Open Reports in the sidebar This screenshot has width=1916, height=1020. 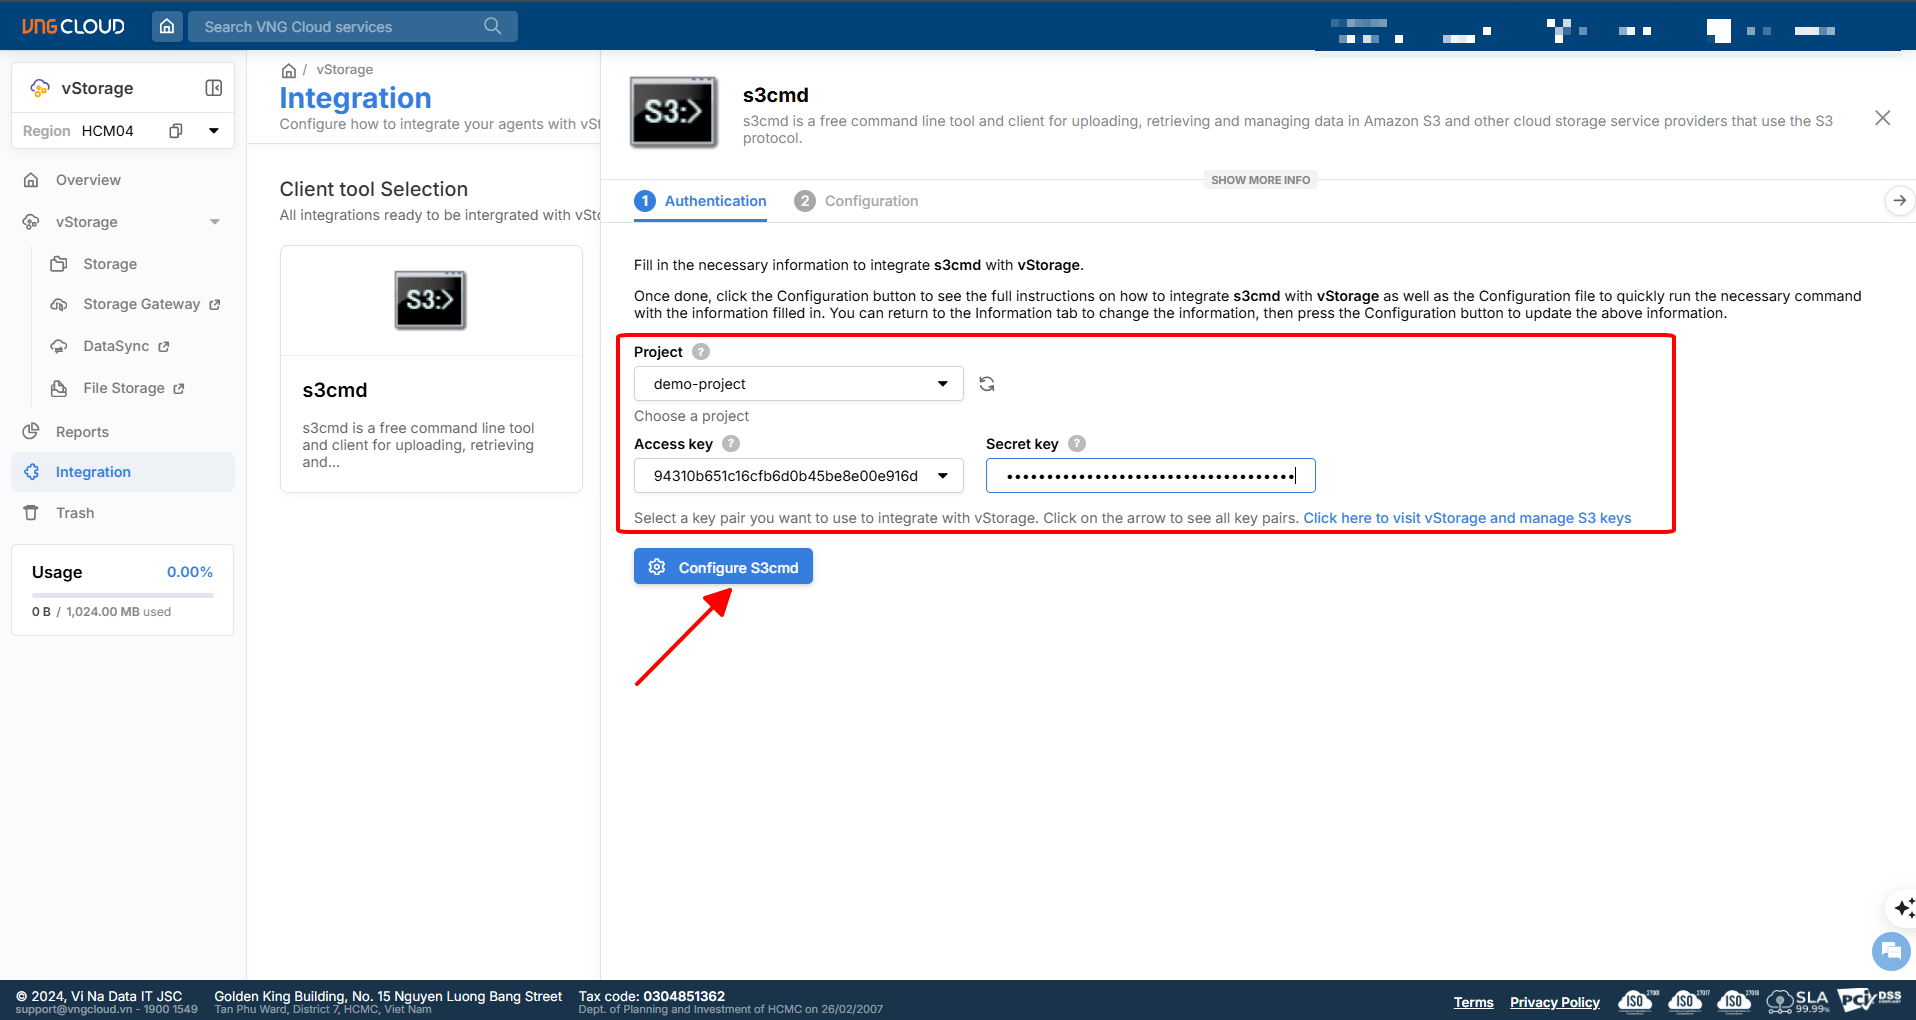click(82, 432)
